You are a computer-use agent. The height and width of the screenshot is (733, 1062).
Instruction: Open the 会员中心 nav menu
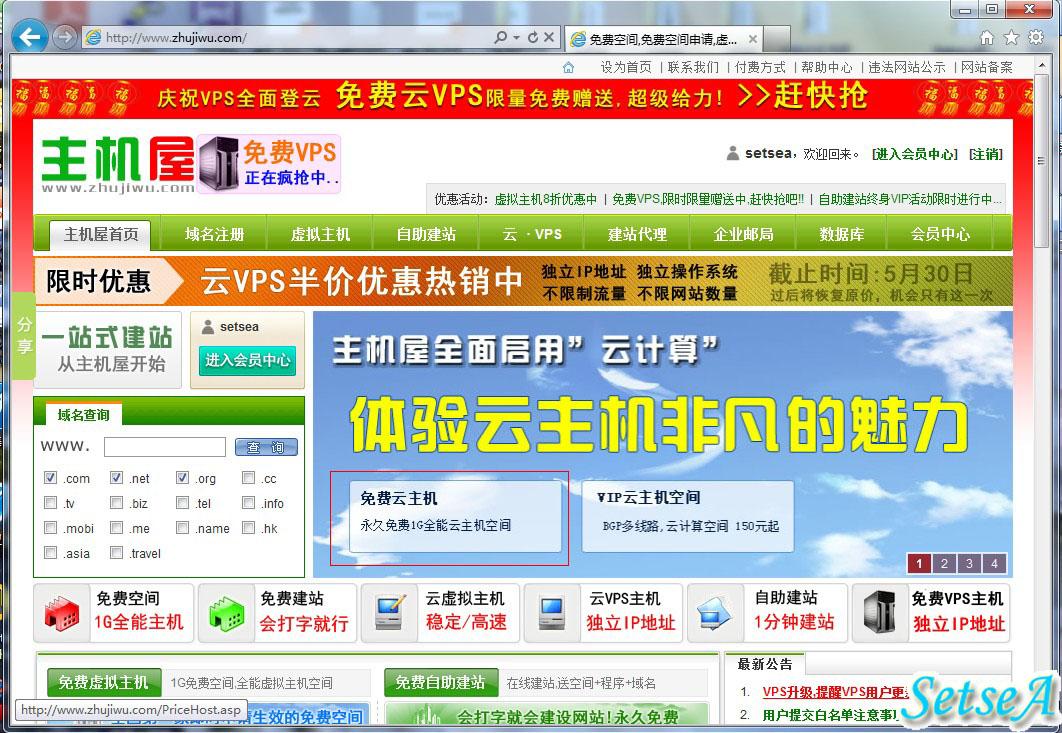click(940, 234)
